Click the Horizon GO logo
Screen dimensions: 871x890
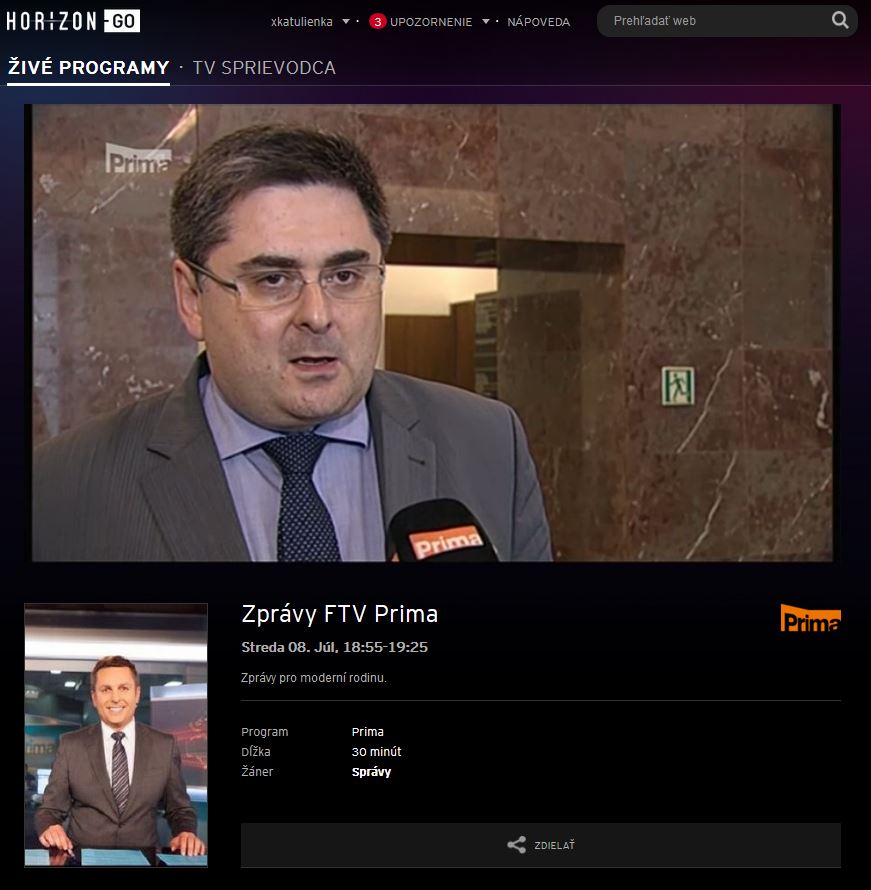tap(73, 22)
